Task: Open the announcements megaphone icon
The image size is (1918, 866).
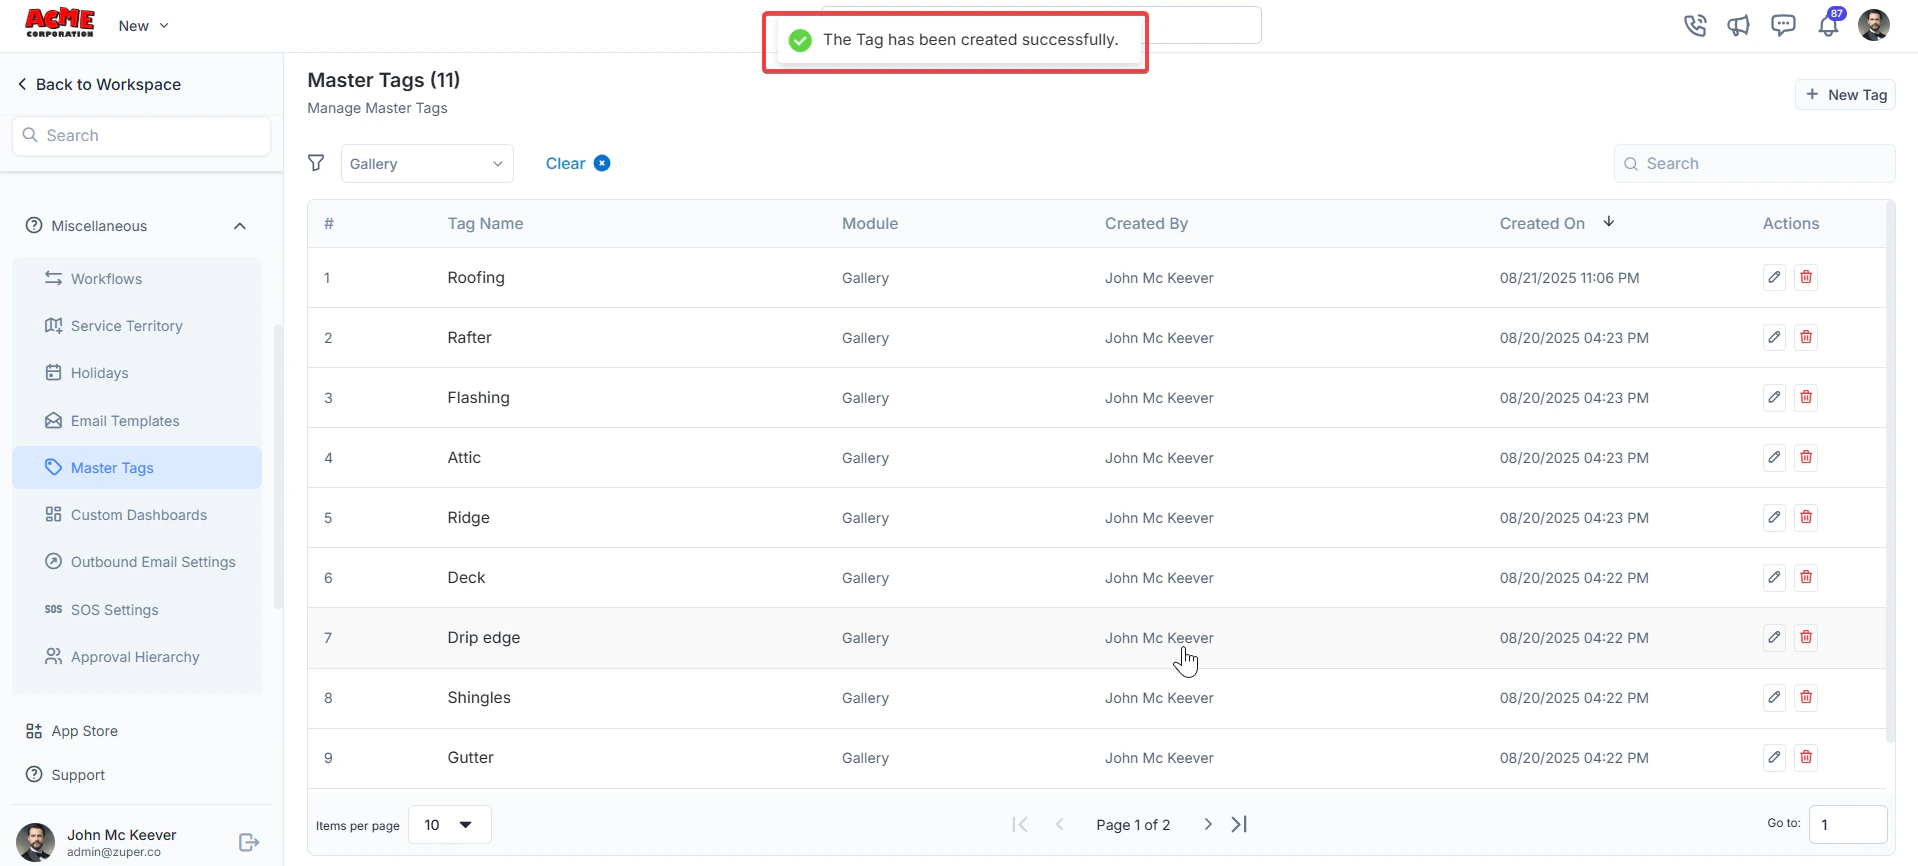Action: click(1739, 25)
